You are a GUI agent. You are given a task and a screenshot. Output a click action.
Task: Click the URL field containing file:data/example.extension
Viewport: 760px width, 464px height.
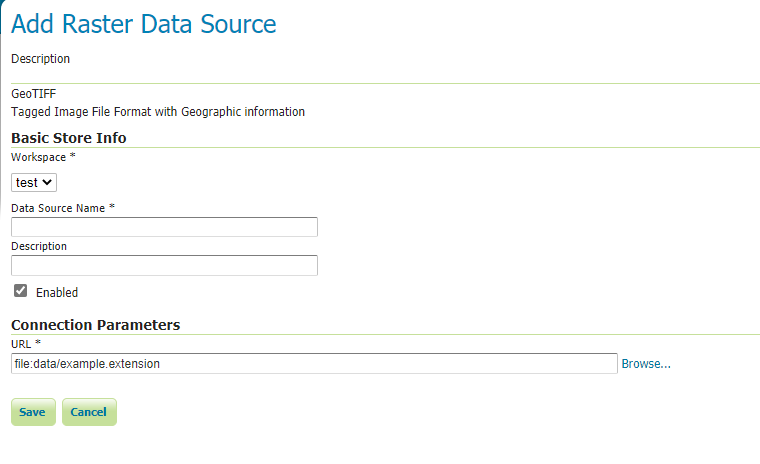tap(314, 364)
